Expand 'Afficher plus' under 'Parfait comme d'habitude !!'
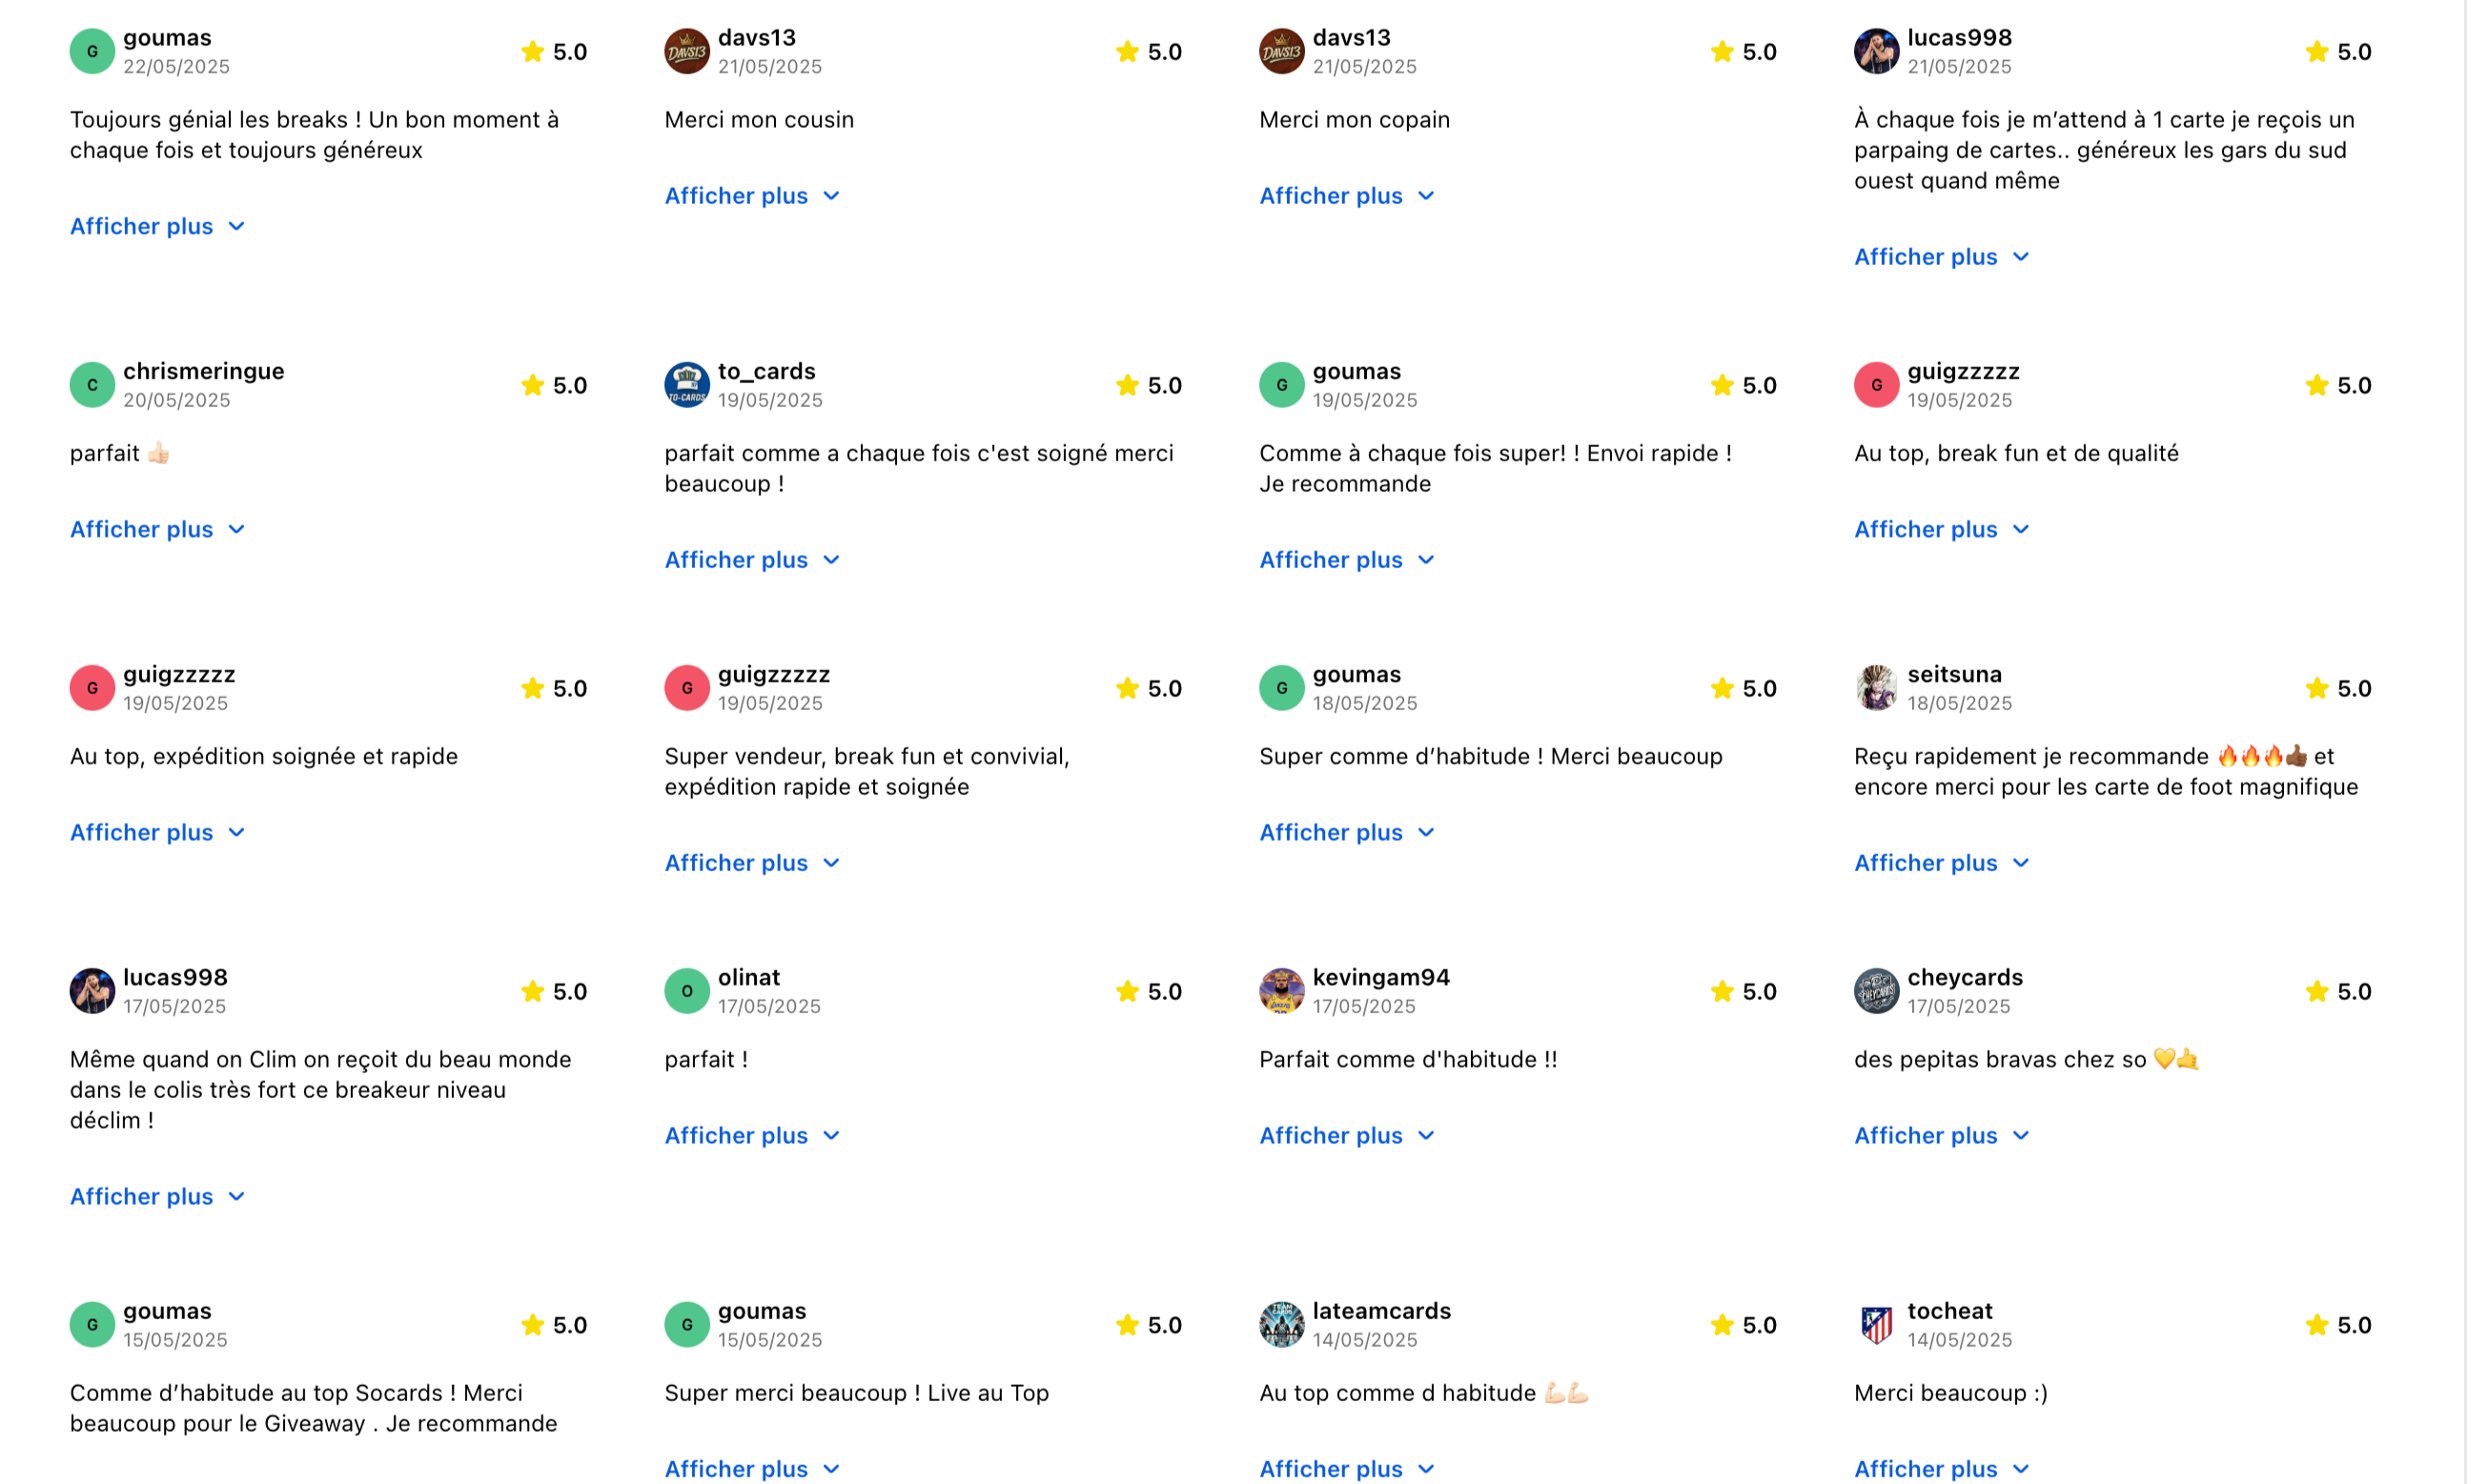Screen dimensions: 2467x1484 point(1346,1136)
